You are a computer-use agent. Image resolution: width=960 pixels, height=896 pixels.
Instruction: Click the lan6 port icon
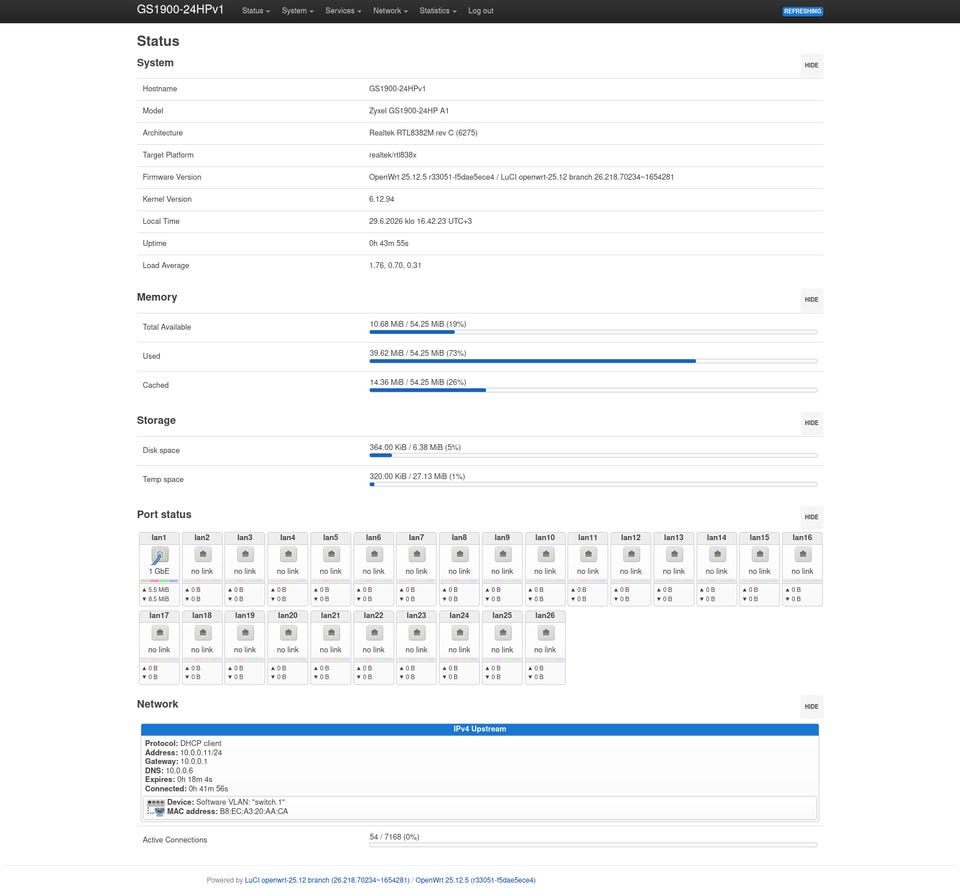click(x=373, y=554)
